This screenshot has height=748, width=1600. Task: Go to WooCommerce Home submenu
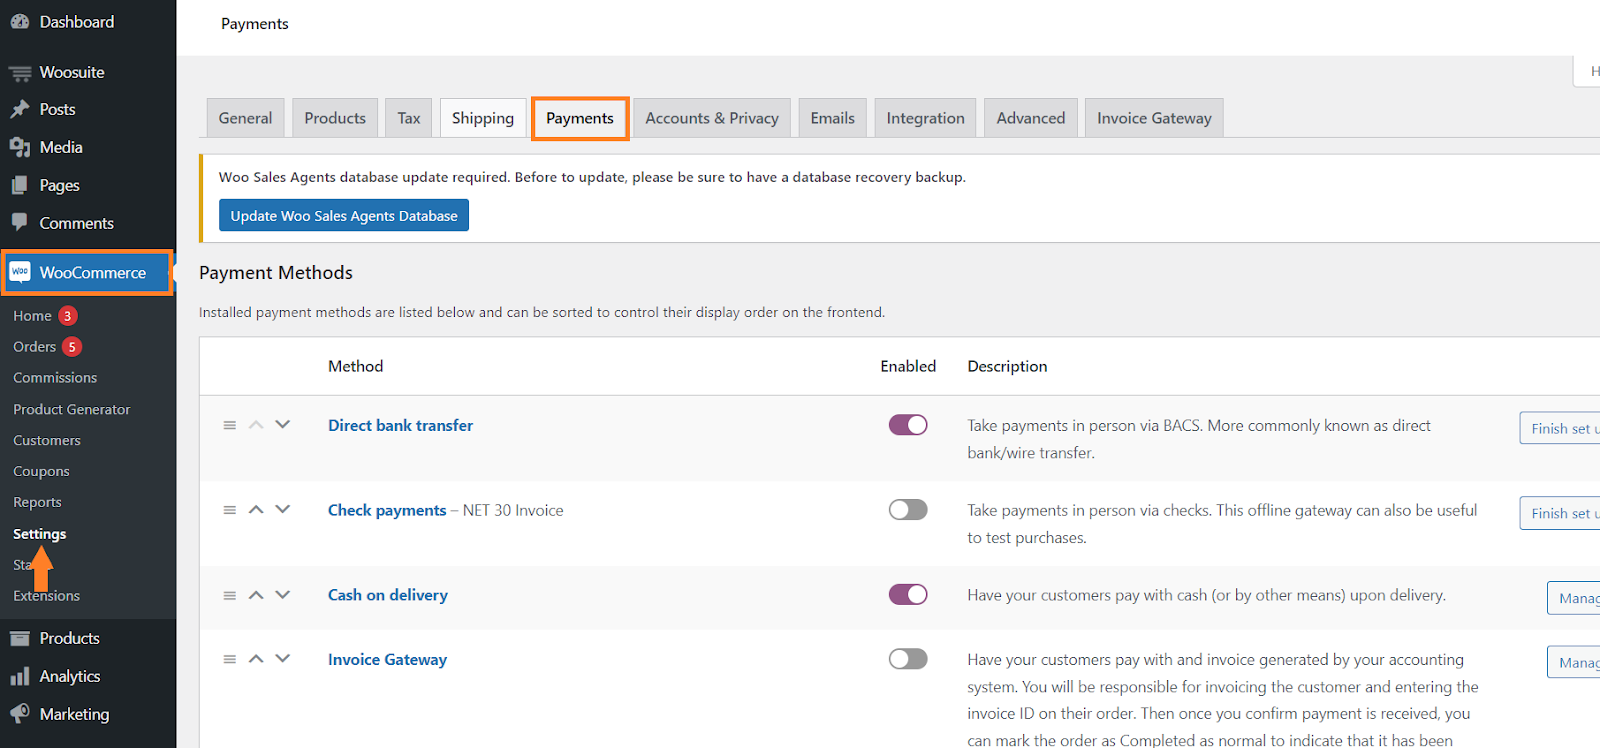32,316
